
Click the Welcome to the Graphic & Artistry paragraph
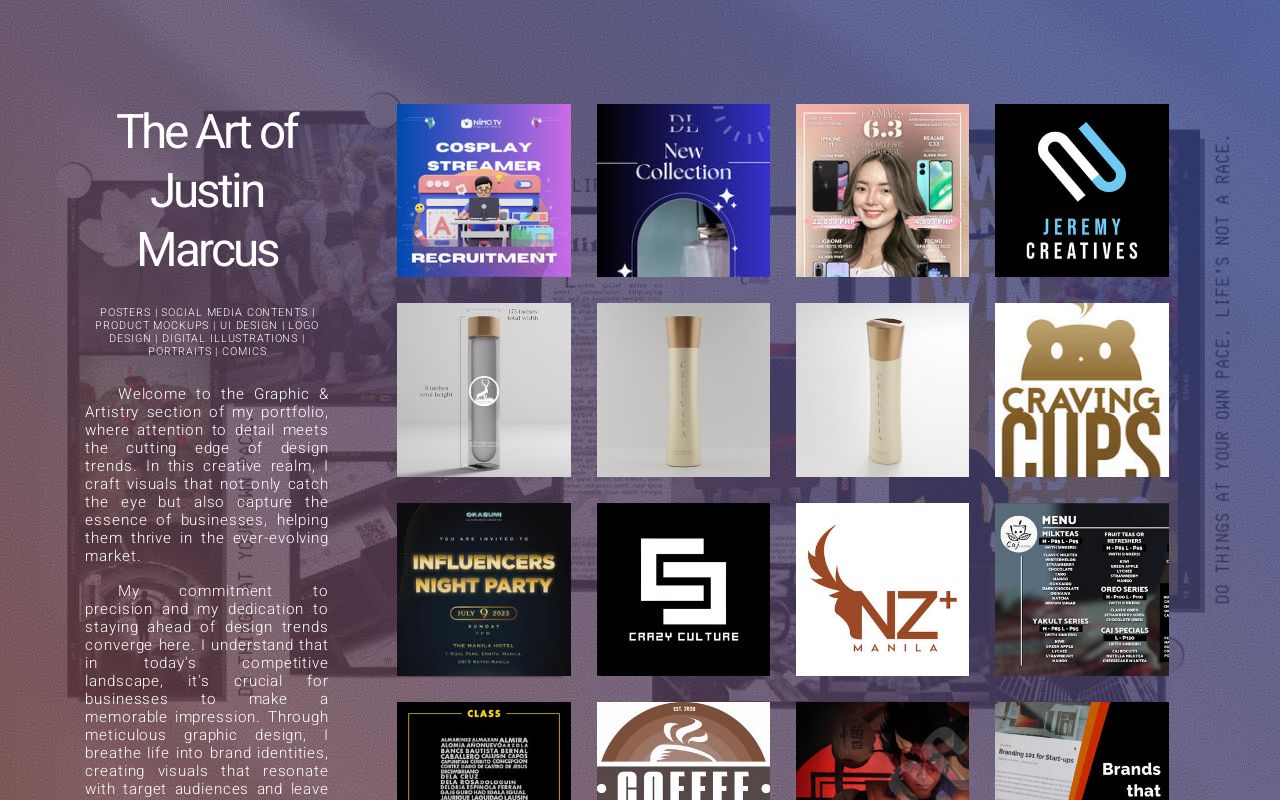207,475
